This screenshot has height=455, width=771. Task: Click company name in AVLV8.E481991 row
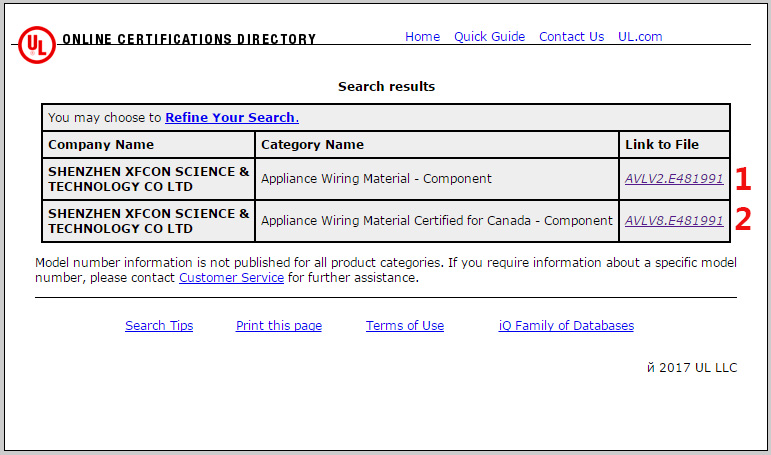click(x=148, y=221)
